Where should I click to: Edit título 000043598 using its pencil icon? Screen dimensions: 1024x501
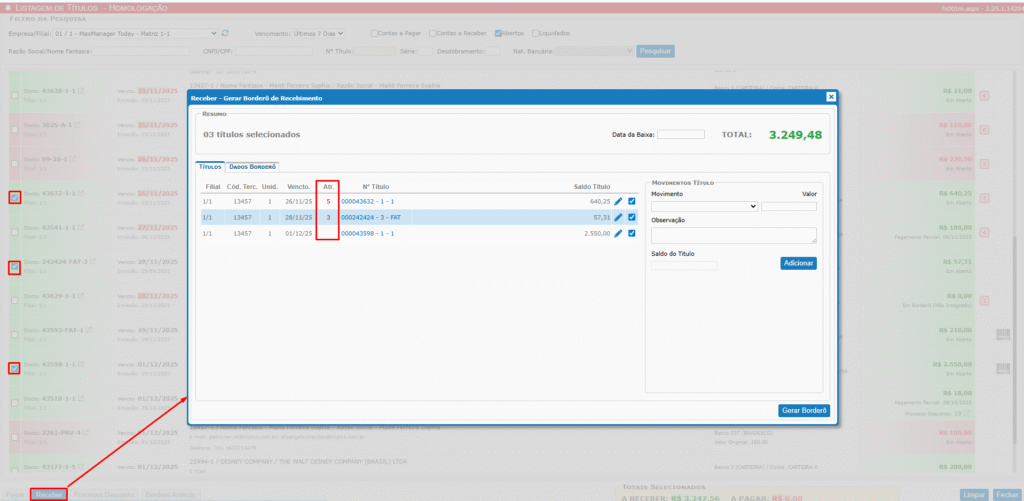(x=618, y=234)
